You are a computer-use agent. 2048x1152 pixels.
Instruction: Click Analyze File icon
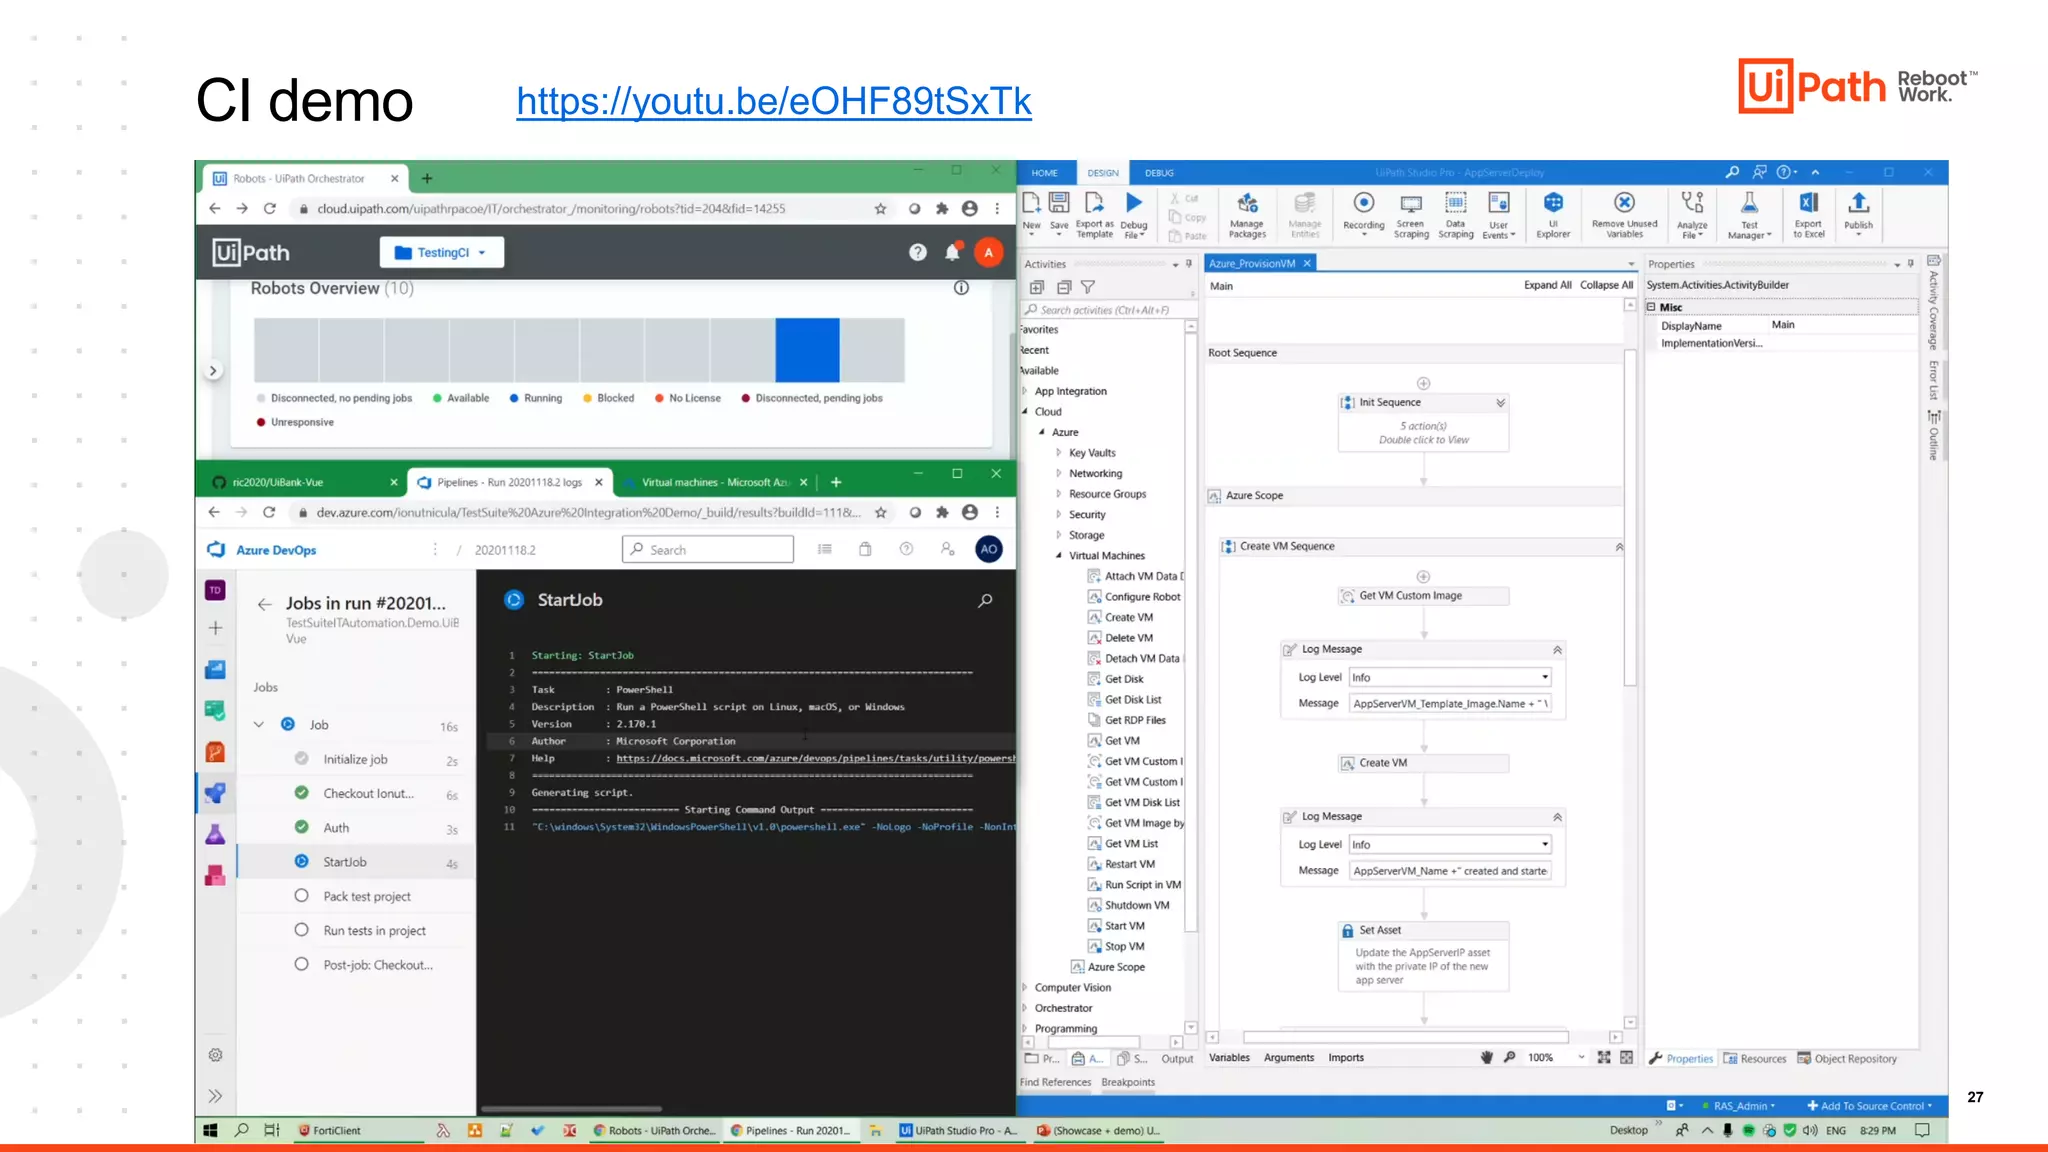point(1692,215)
